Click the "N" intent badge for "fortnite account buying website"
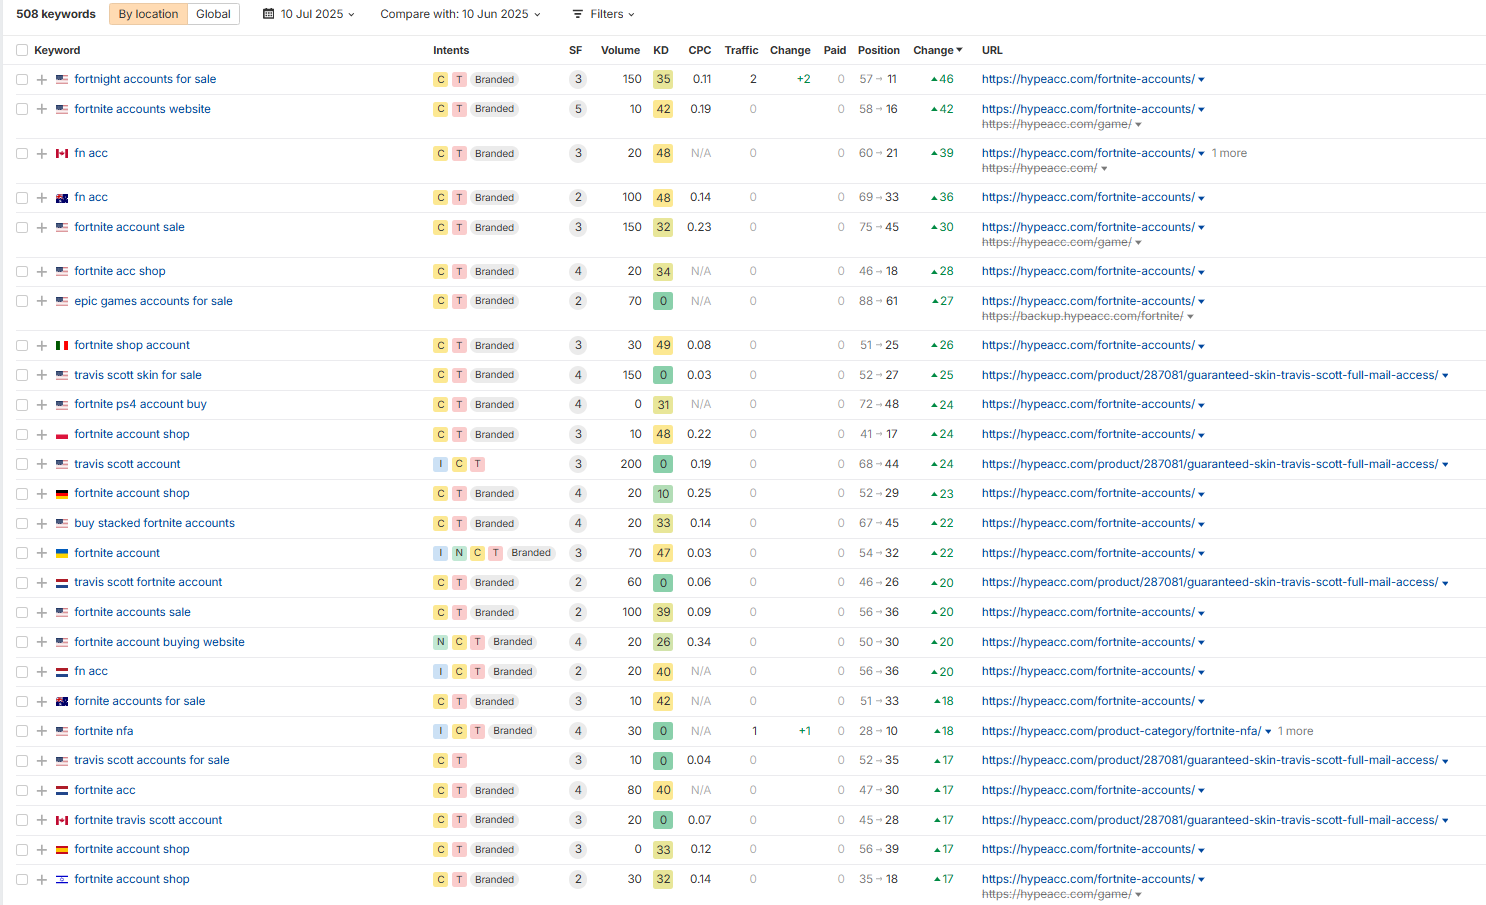Viewport: 1486px width, 905px height. coord(440,642)
